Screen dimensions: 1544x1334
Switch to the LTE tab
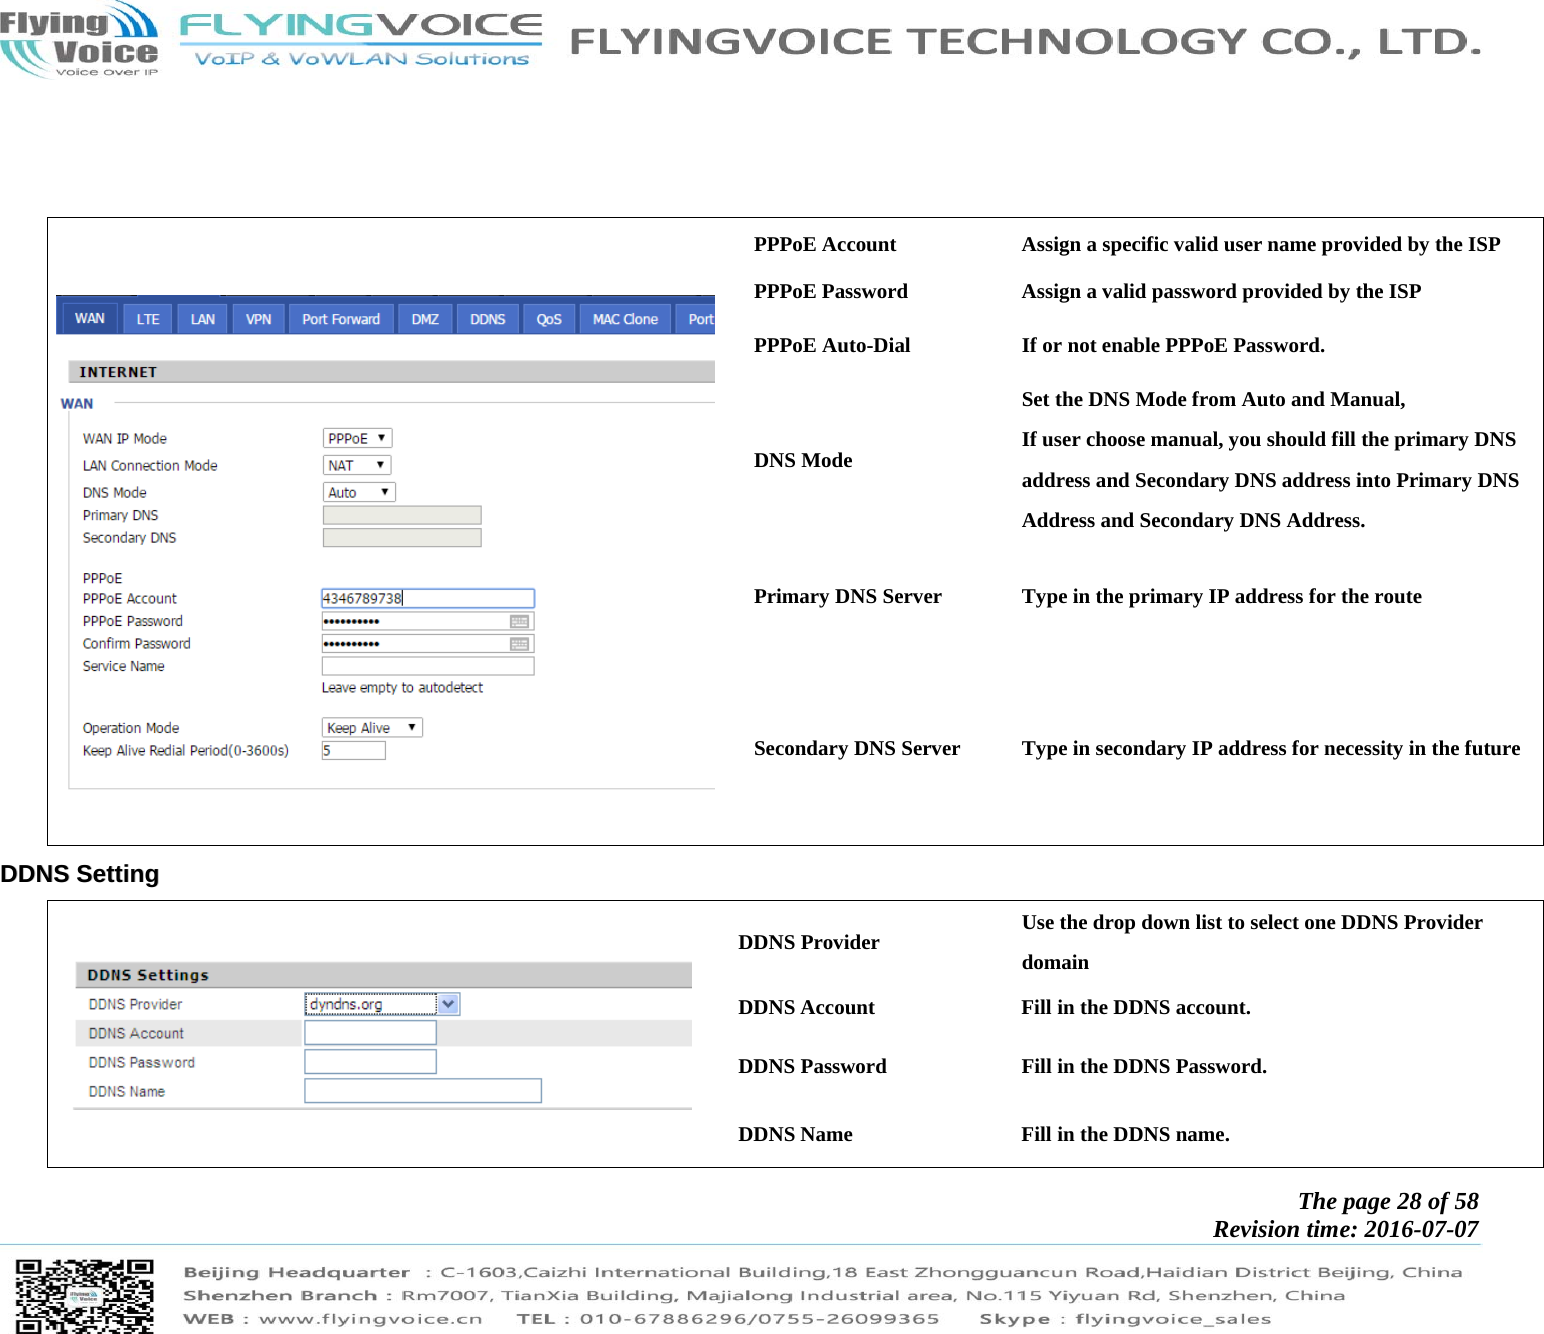point(148,319)
